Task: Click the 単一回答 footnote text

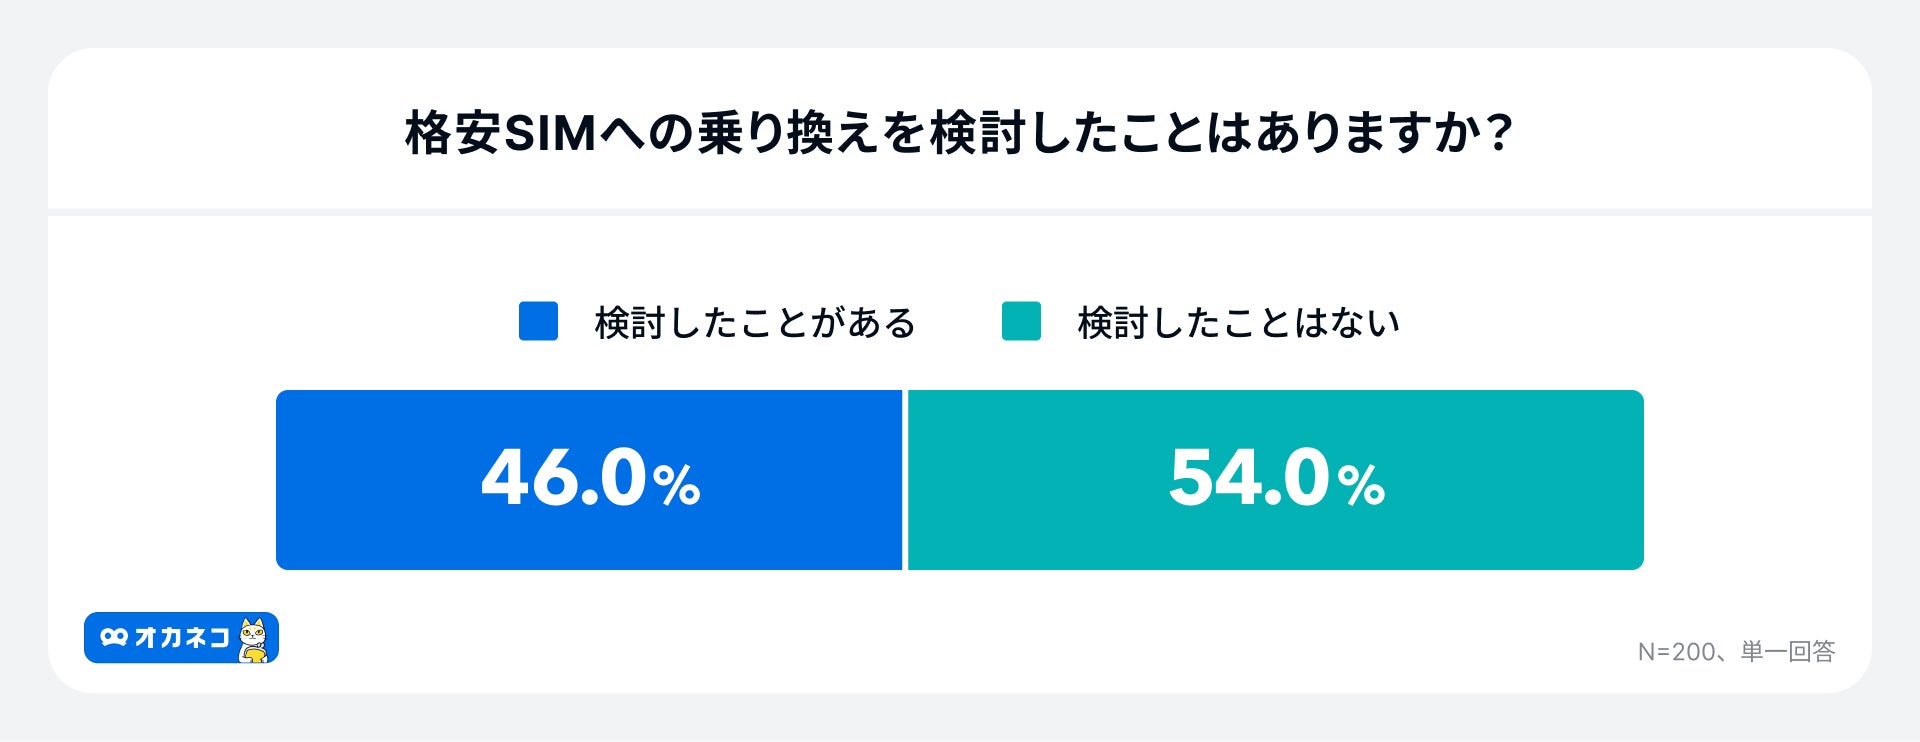Action: tap(1788, 652)
